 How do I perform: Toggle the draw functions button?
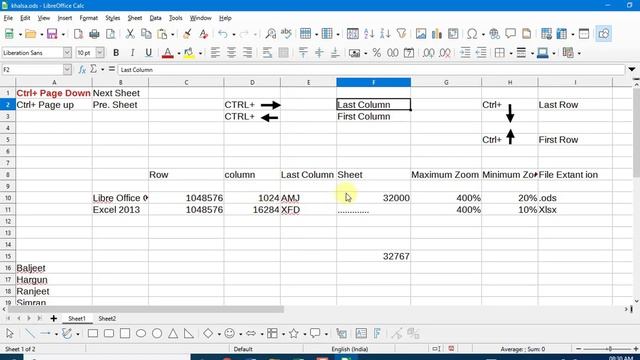point(604,34)
